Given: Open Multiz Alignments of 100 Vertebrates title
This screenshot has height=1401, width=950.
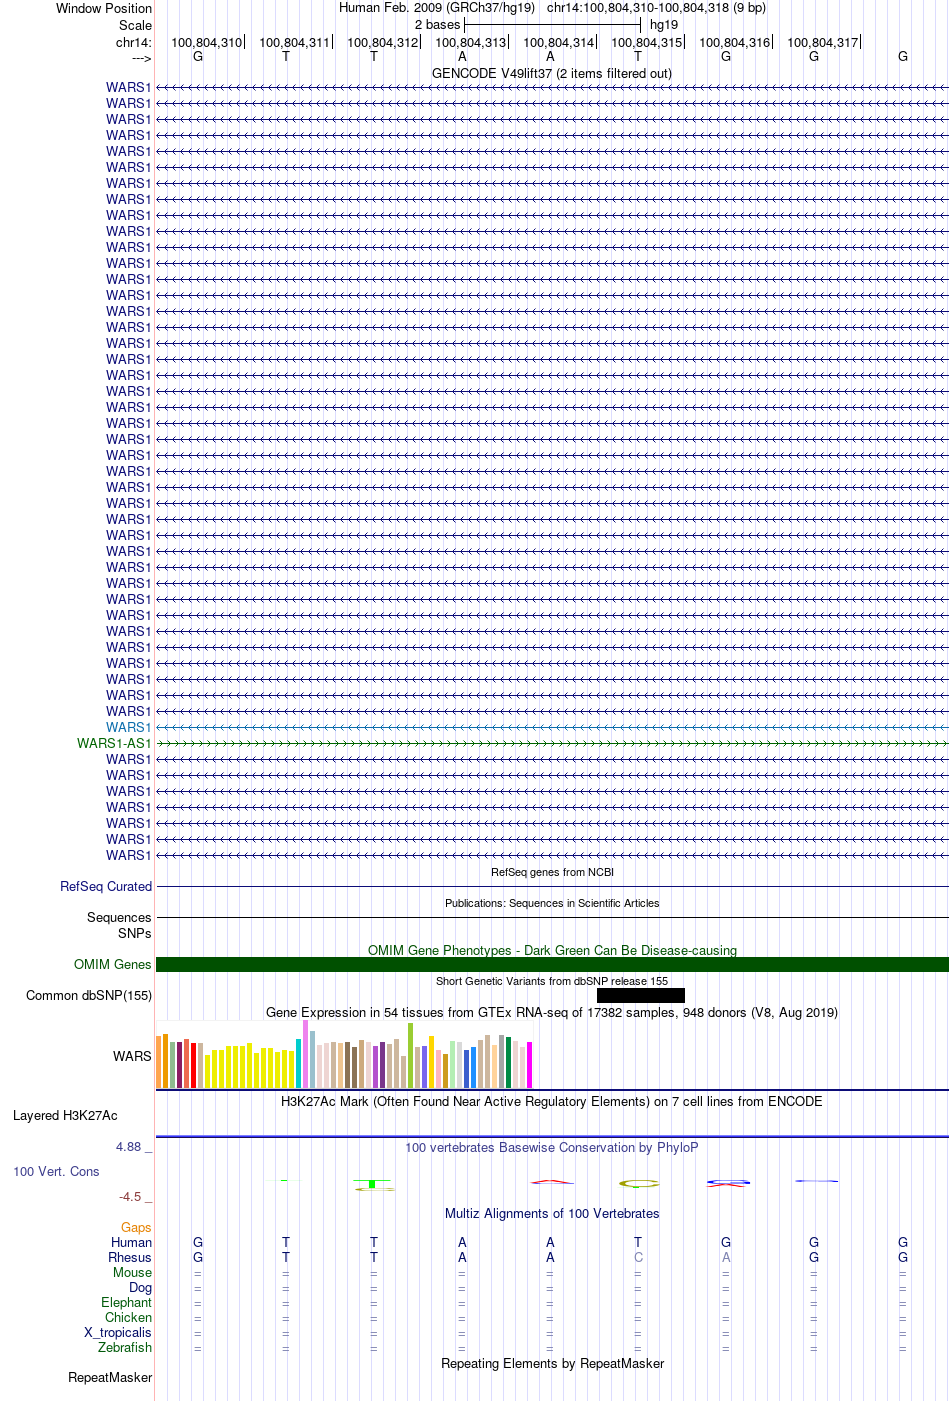Looking at the screenshot, I should click(552, 1213).
